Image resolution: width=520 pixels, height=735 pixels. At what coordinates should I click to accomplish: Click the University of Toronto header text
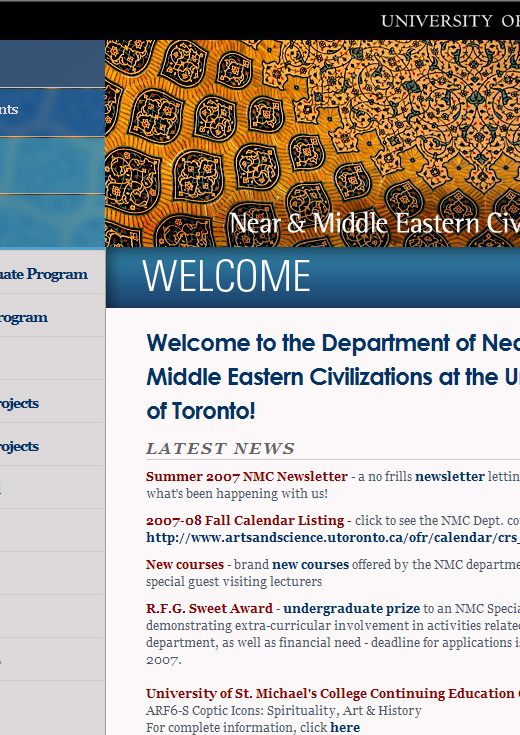(x=450, y=21)
